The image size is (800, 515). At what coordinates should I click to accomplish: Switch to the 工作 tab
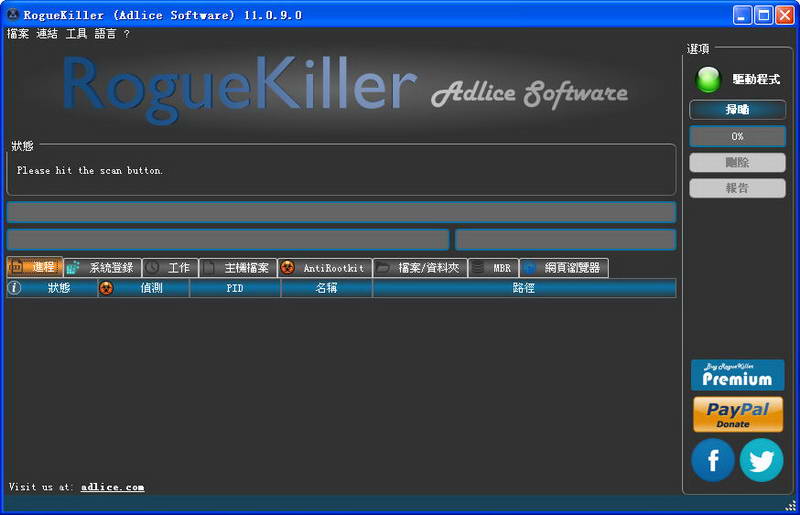tap(170, 267)
